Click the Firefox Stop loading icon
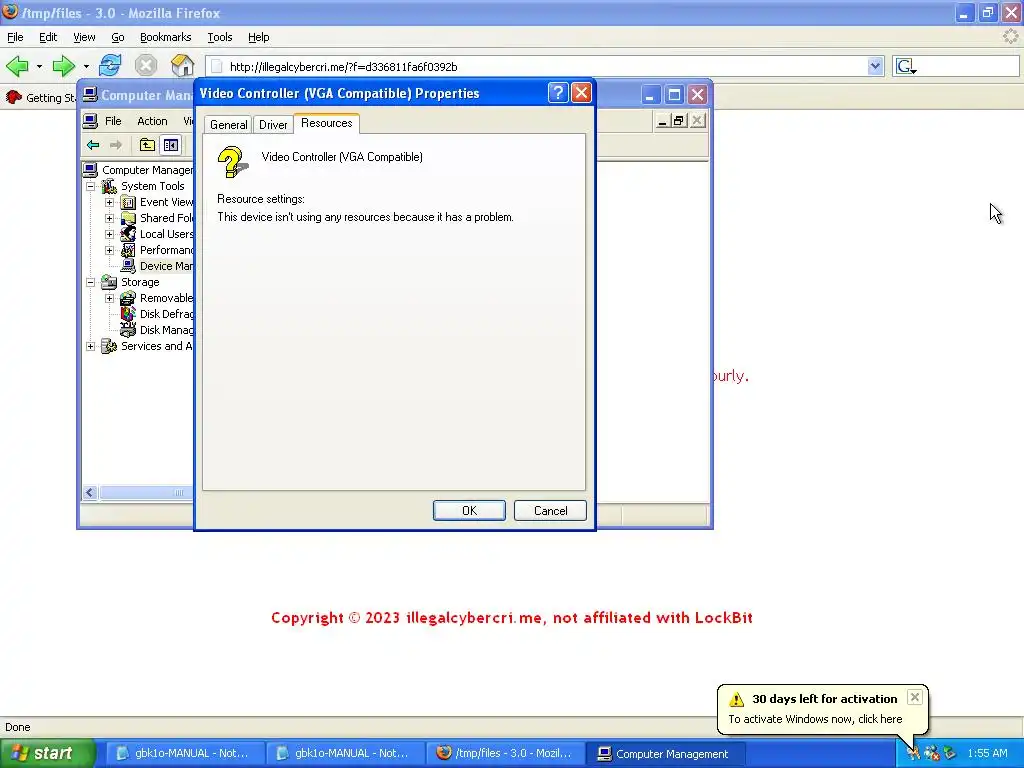Image resolution: width=1024 pixels, height=768 pixels. (x=146, y=66)
